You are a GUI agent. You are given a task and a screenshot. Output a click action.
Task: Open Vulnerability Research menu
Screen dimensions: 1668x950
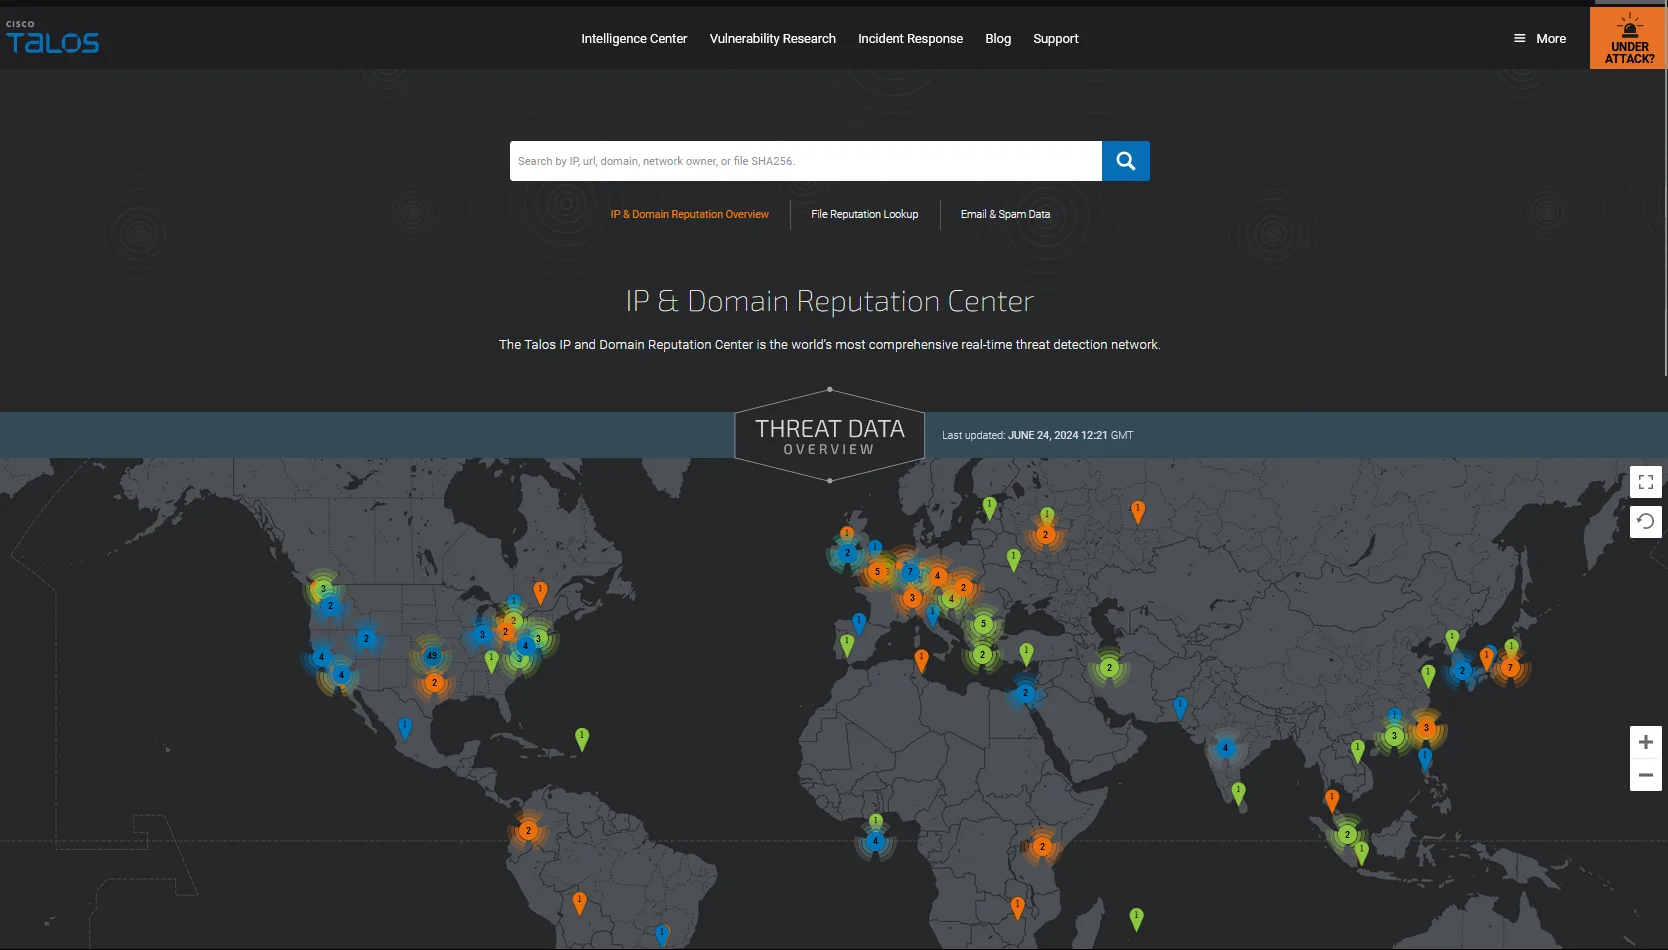pos(772,39)
